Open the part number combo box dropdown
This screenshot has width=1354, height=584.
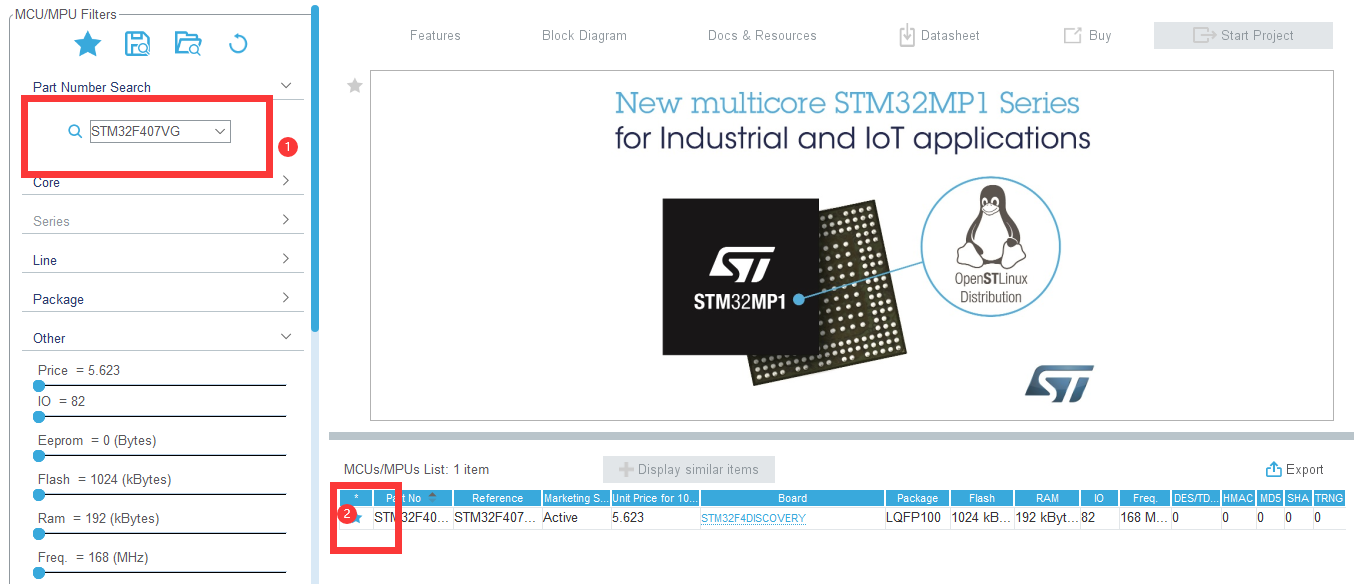(220, 131)
